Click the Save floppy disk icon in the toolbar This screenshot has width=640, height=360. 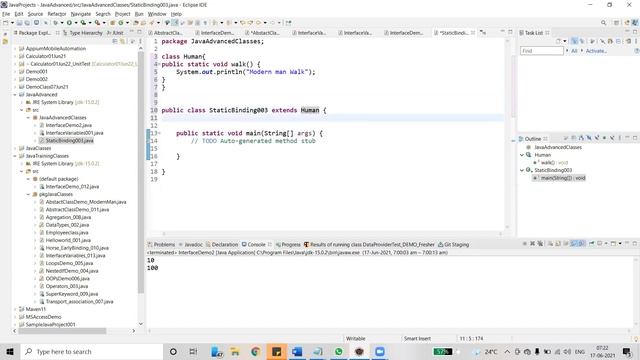[x=19, y=22]
